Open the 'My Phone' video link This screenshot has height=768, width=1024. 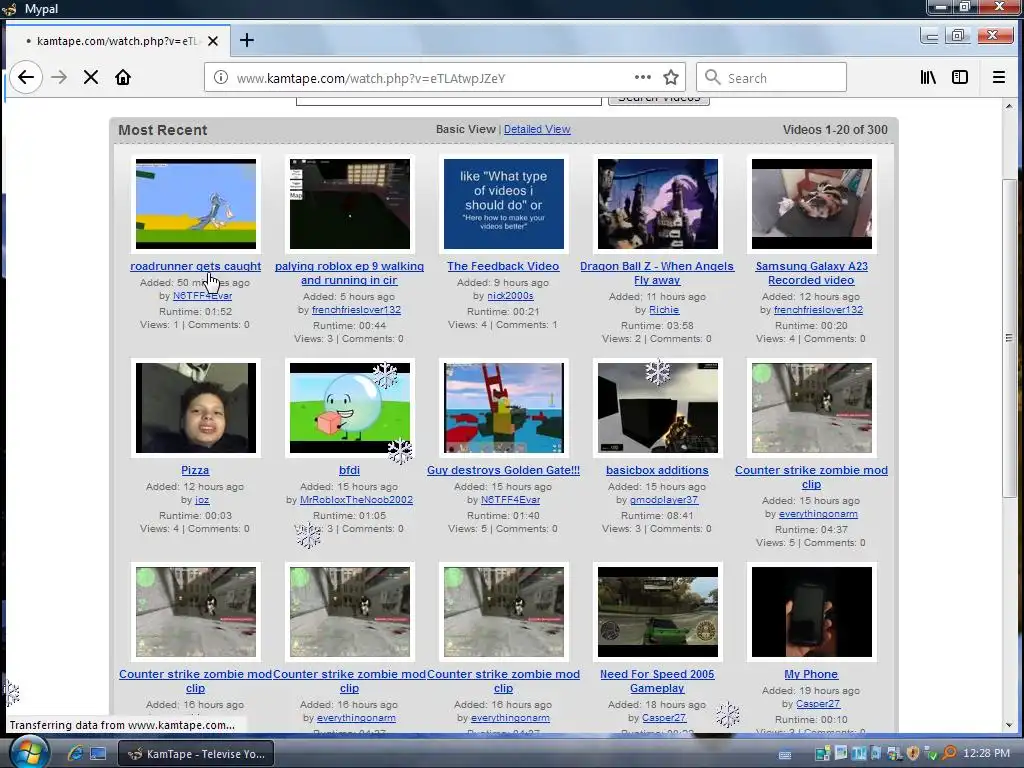[x=811, y=674]
